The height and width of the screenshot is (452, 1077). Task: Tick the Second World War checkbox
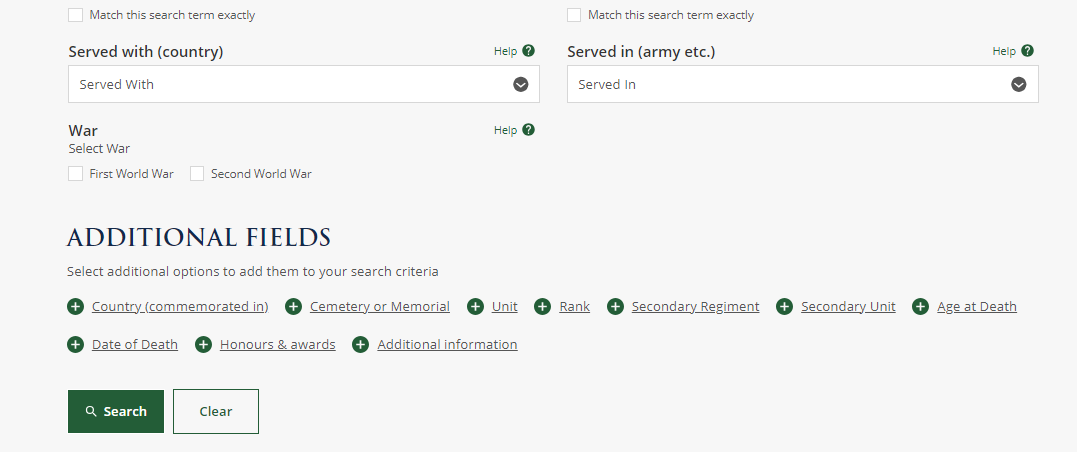pos(197,174)
